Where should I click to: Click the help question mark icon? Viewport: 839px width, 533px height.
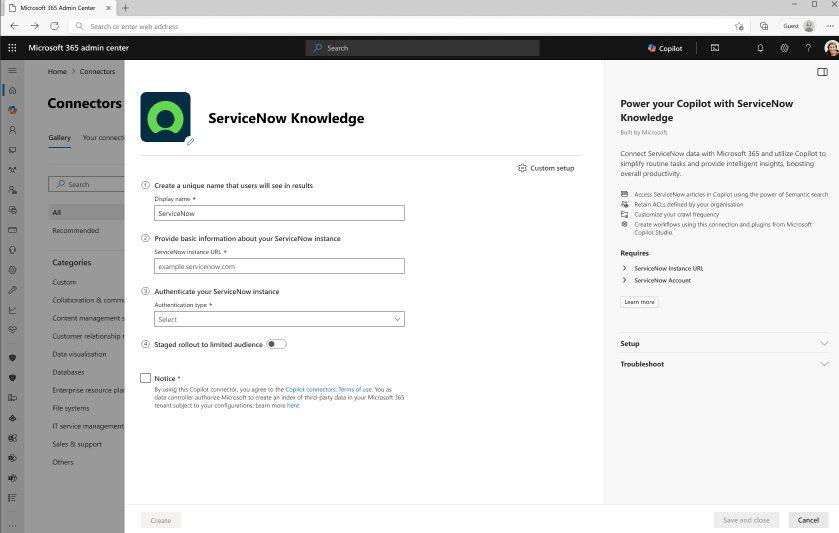pyautogui.click(x=808, y=48)
